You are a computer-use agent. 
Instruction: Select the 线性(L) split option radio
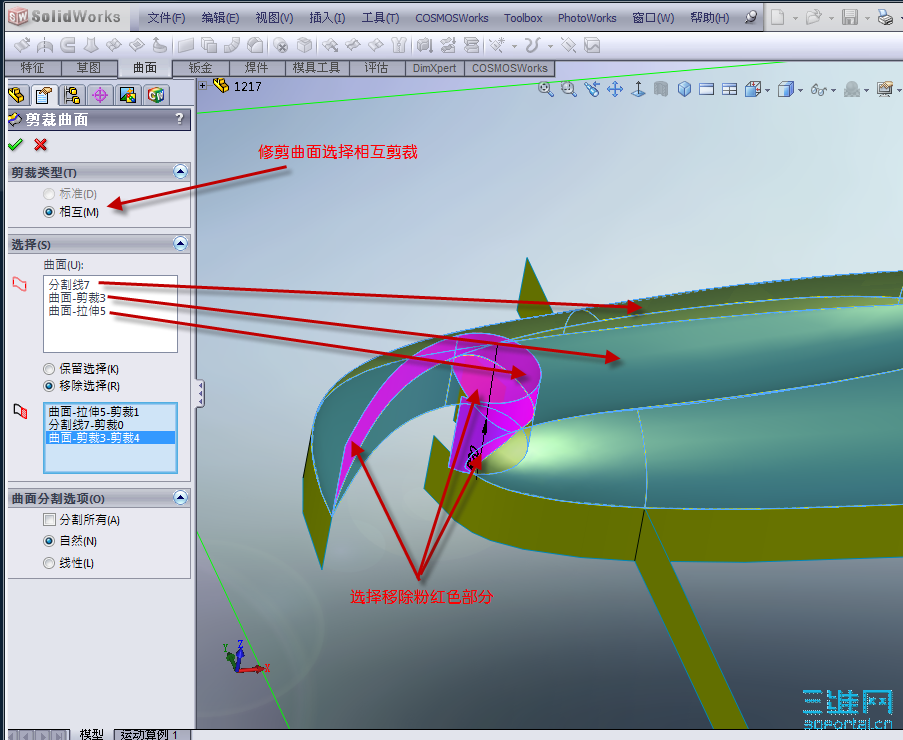click(49, 563)
